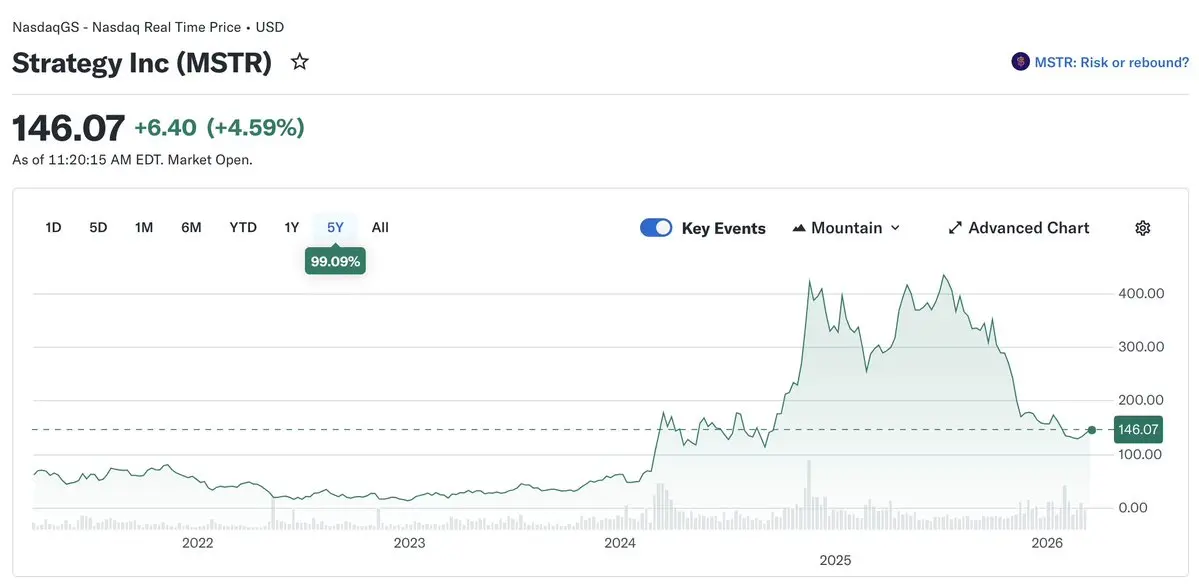Open chart settings gear icon
This screenshot has height=587, width=1199.
click(1143, 228)
